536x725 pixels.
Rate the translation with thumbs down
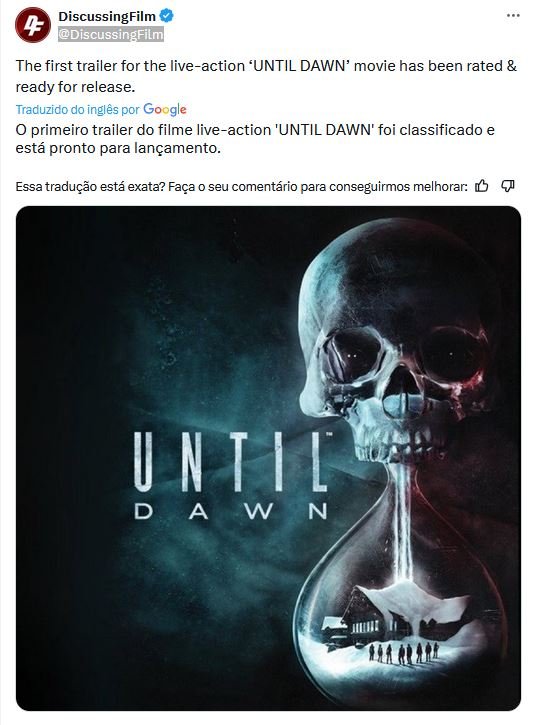point(507,186)
